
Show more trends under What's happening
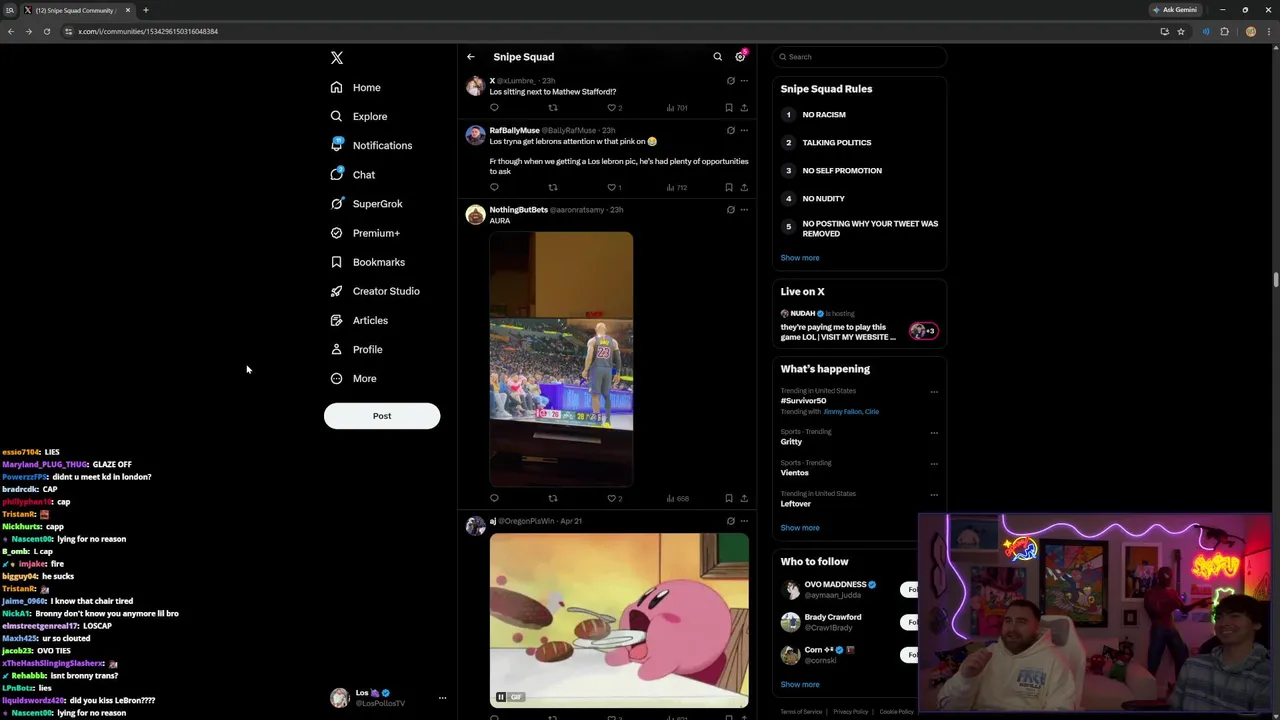(x=800, y=528)
